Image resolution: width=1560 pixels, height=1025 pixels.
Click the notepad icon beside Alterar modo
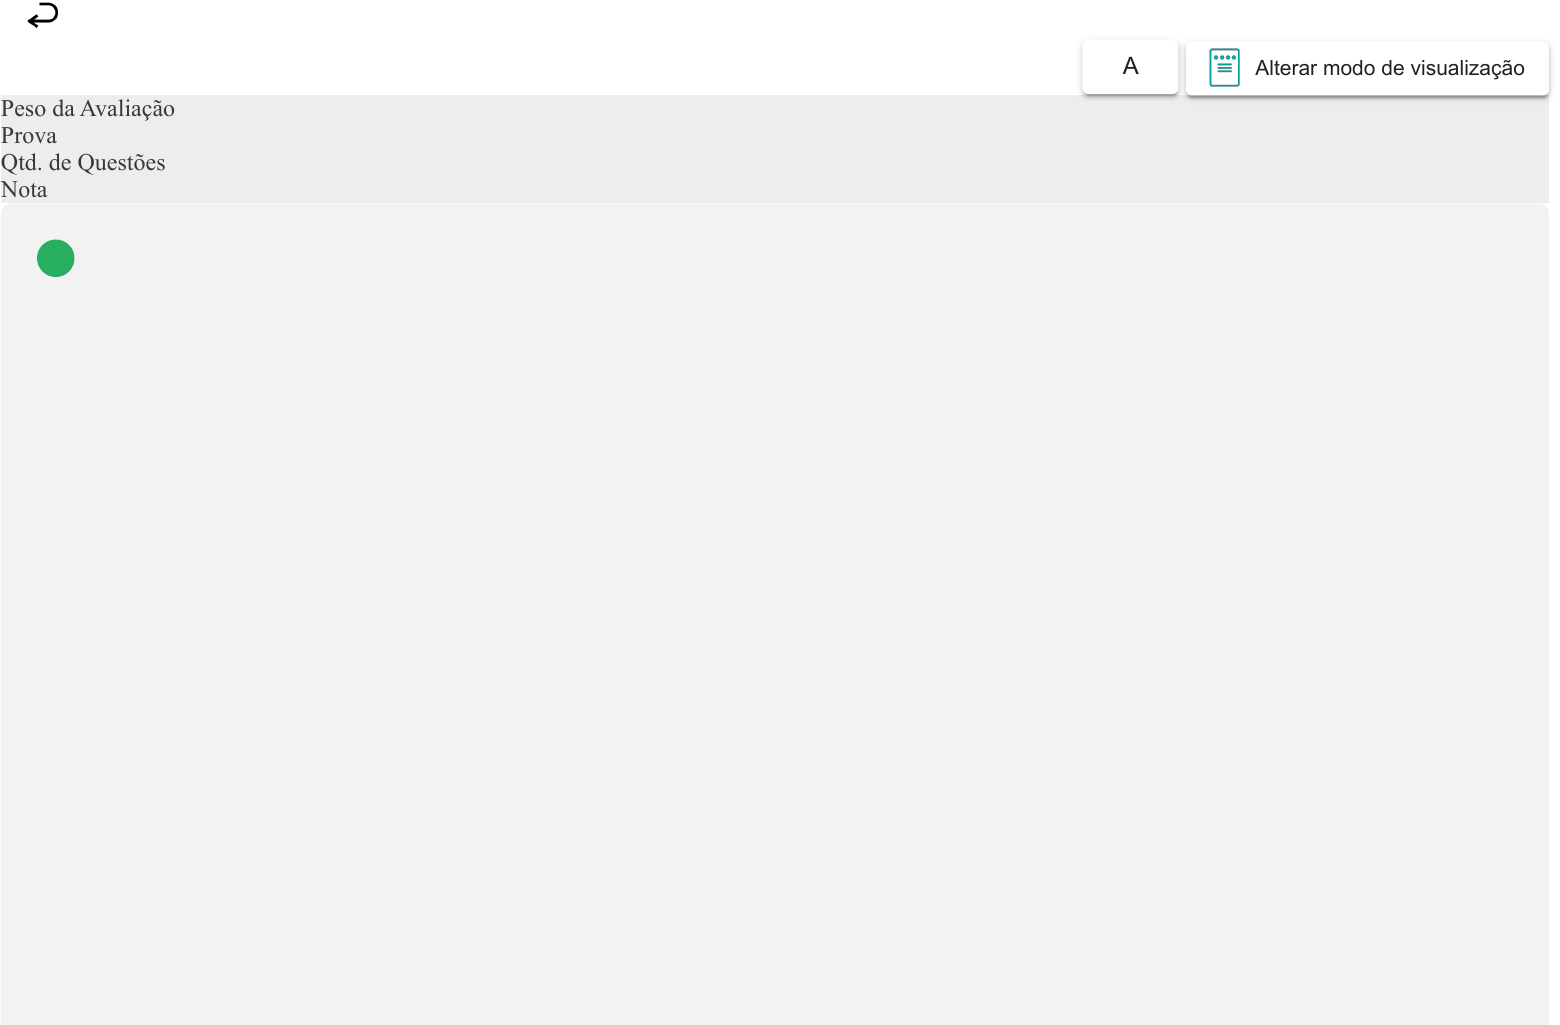1224,68
